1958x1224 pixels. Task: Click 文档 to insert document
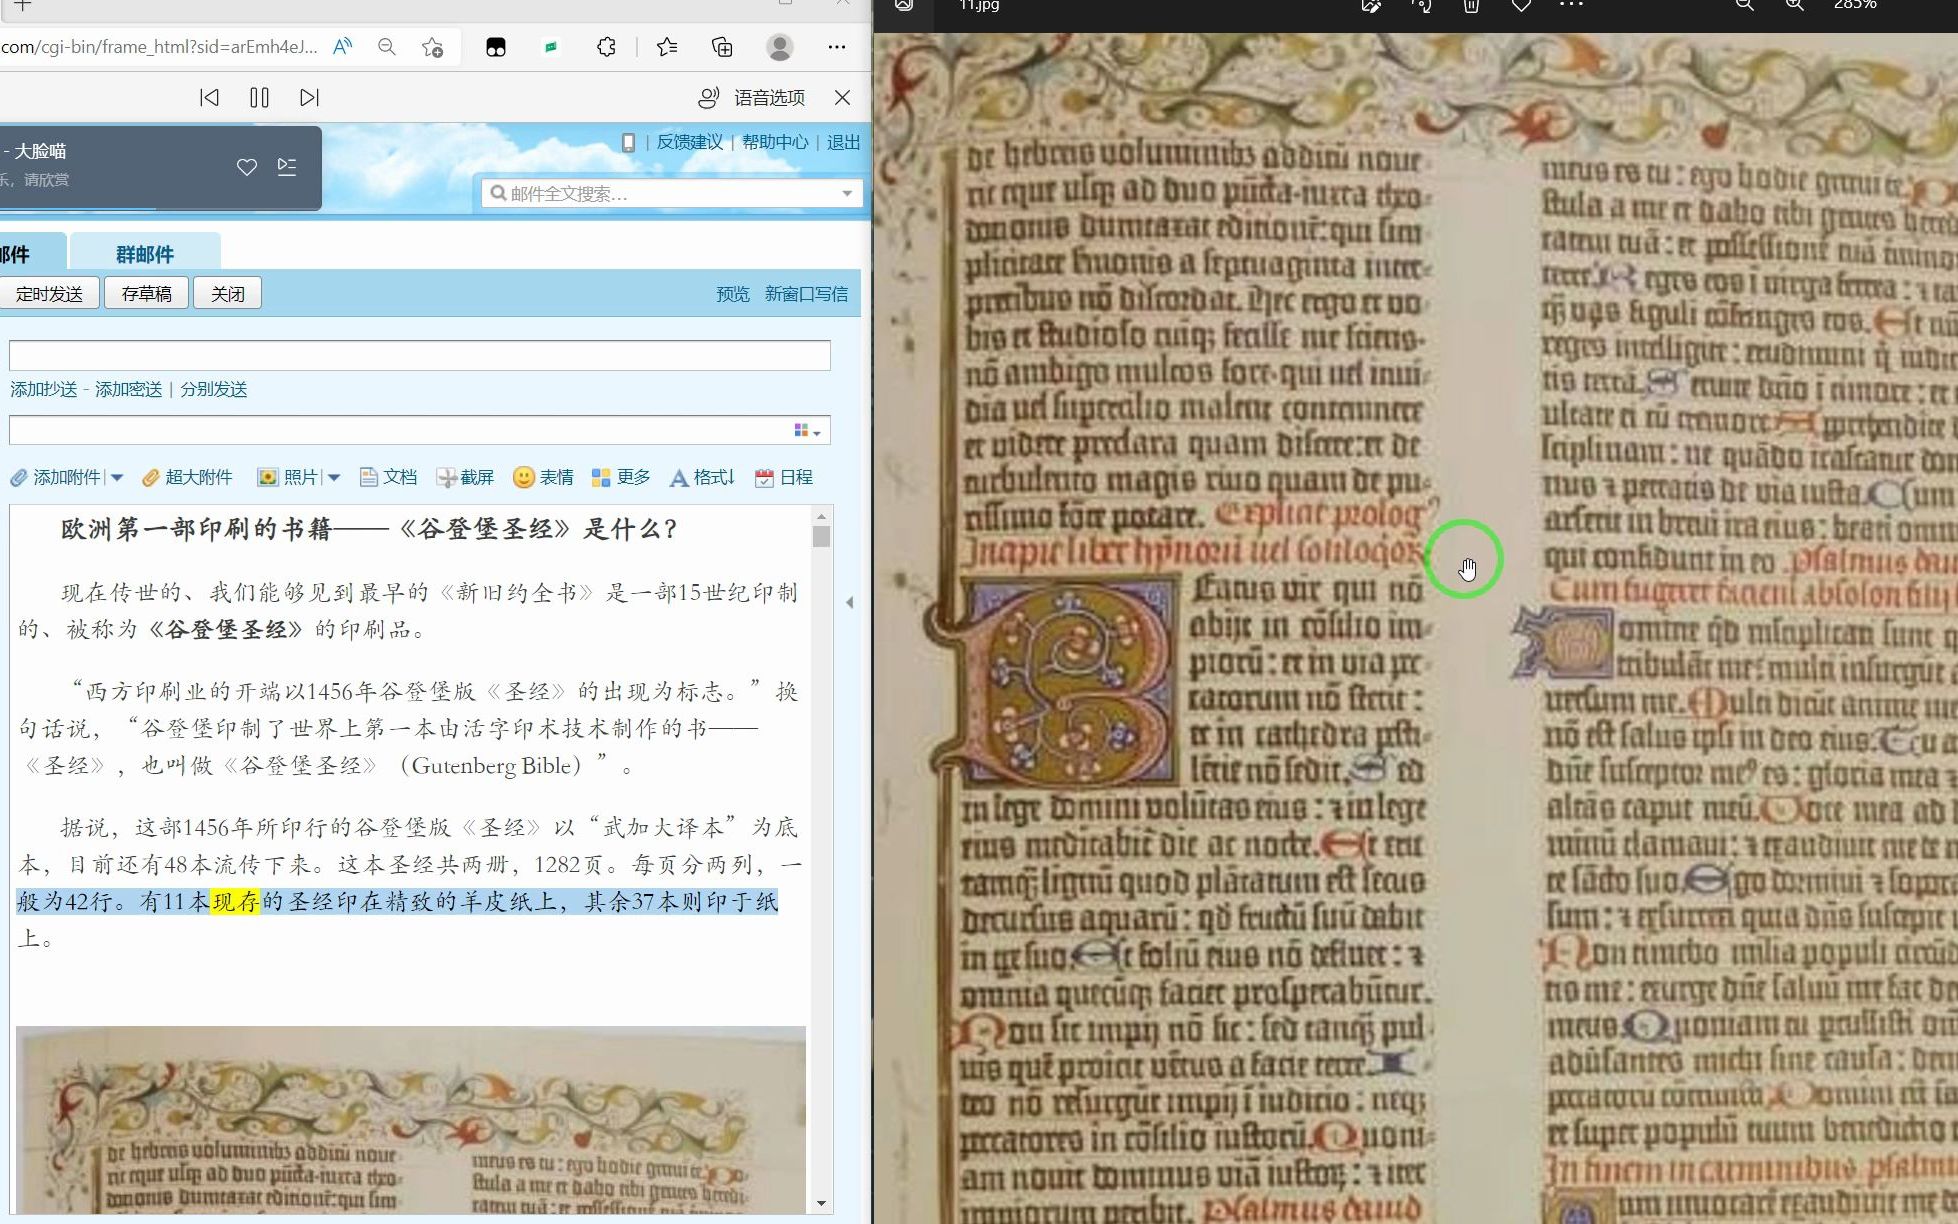click(389, 477)
